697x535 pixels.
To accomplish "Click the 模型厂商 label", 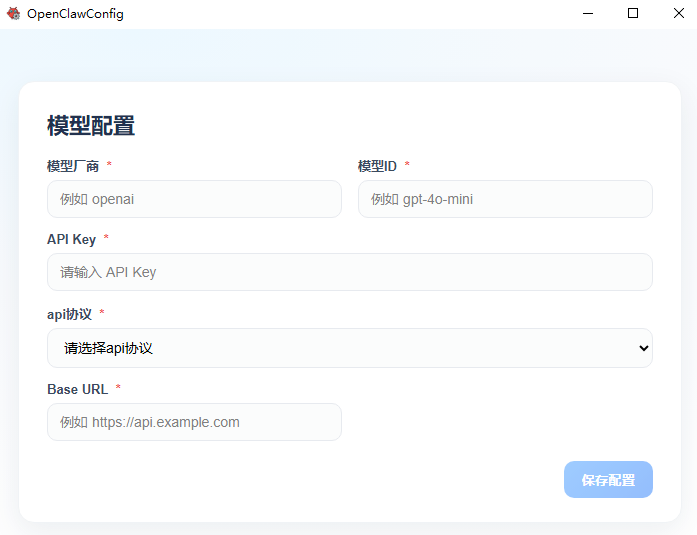I will 73,166.
